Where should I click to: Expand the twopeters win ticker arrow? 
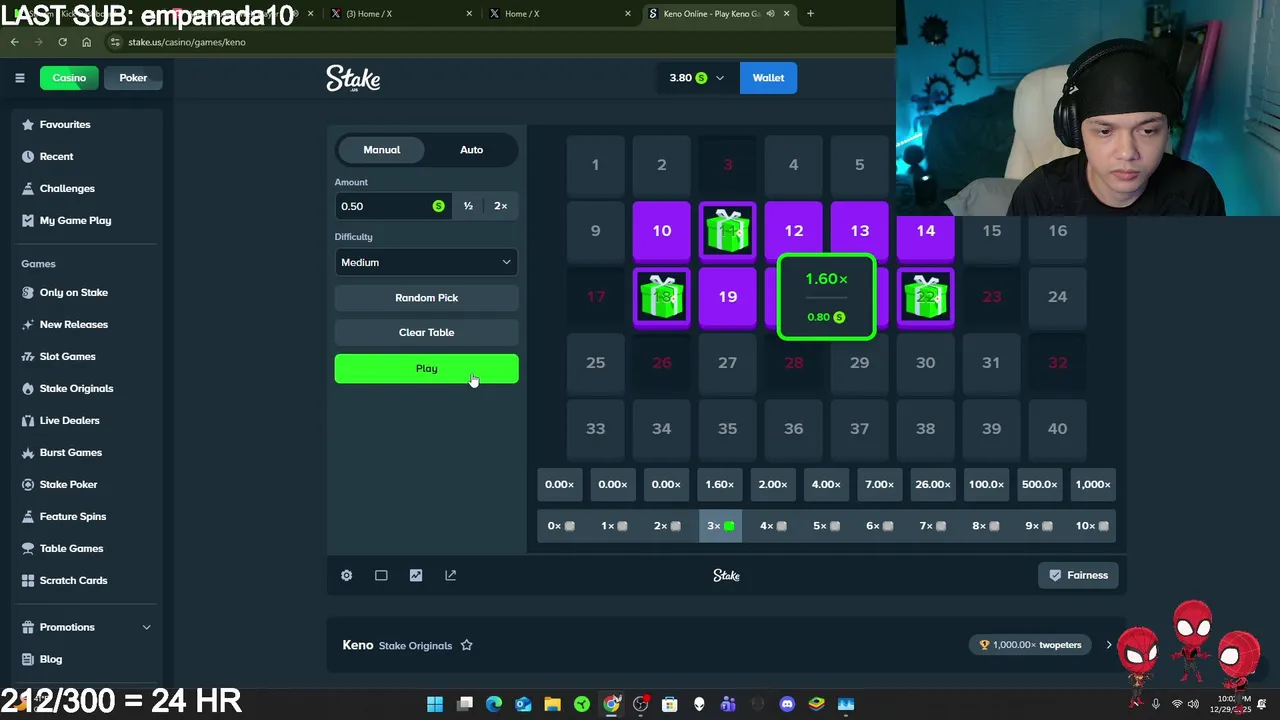coord(1109,645)
